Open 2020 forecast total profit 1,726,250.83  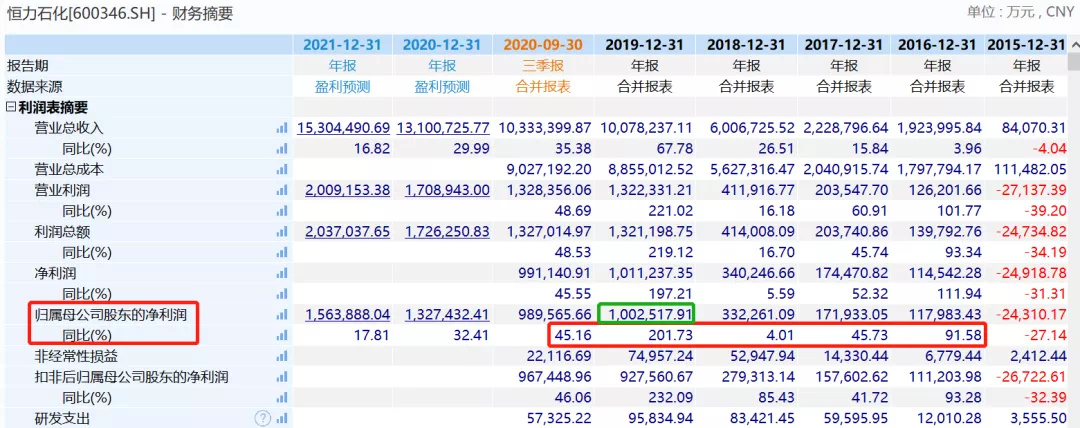tap(447, 232)
